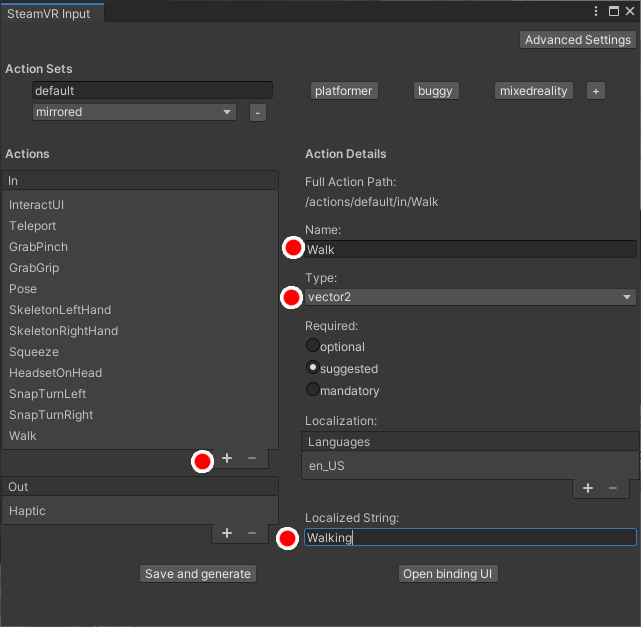Viewport: 641px width, 627px height.
Task: Select the mandatory radio button
Action: point(313,389)
